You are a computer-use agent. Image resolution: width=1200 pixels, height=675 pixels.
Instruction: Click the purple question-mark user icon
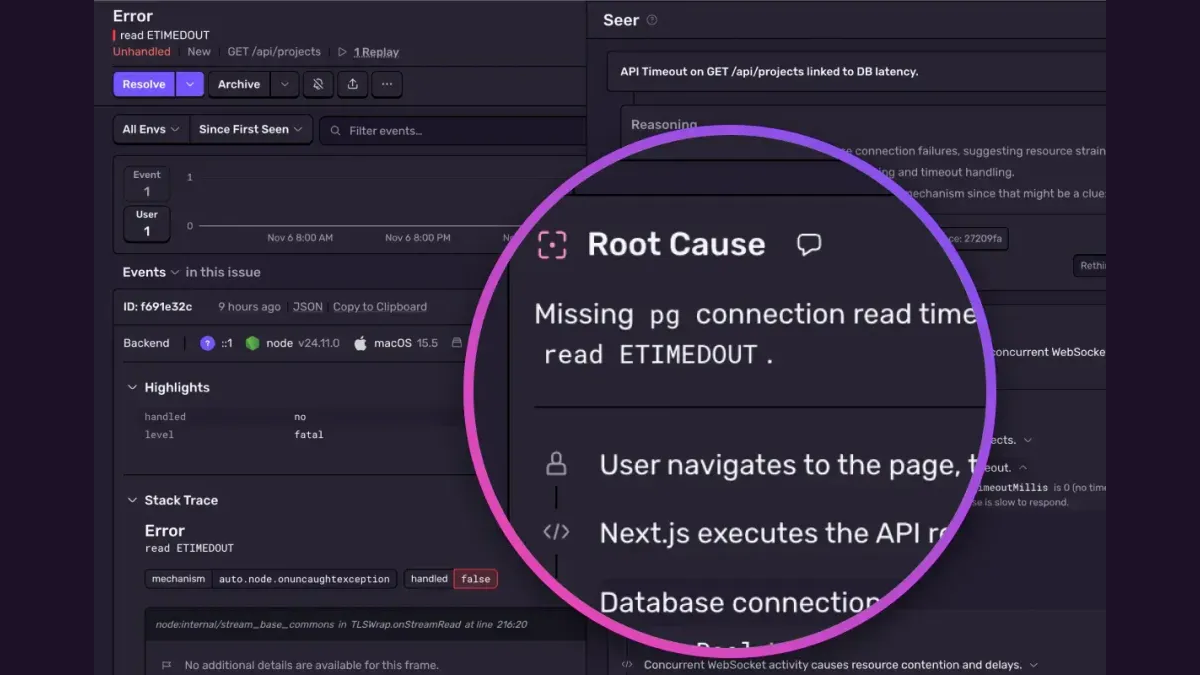pyautogui.click(x=207, y=343)
